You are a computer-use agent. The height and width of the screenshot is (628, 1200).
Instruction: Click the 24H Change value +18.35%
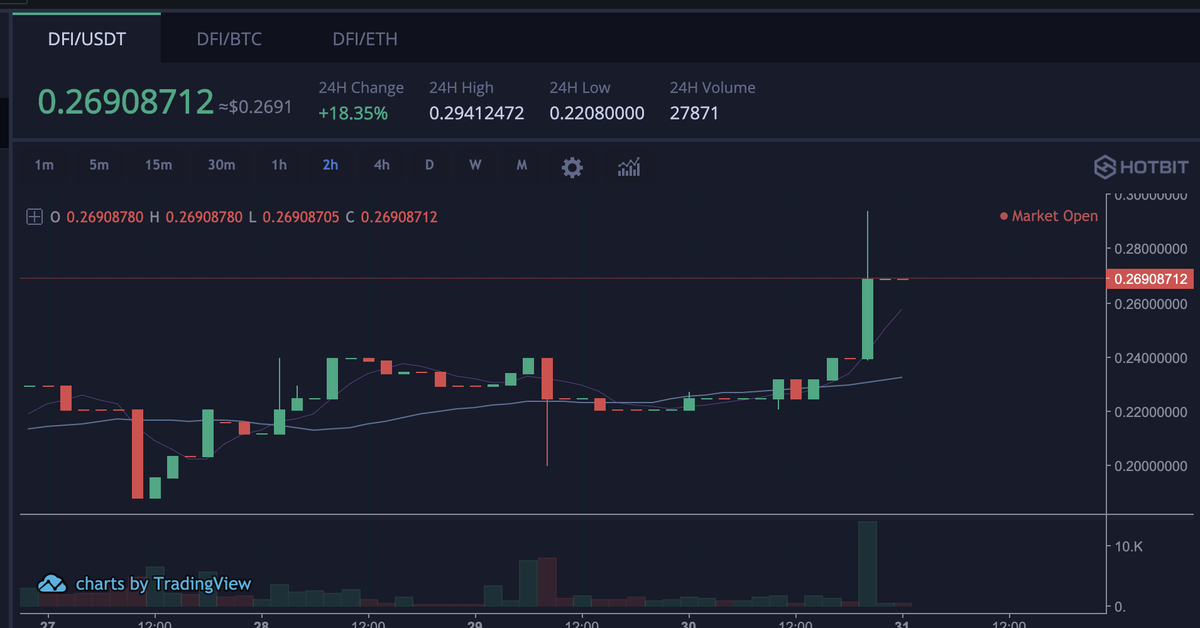(x=353, y=113)
